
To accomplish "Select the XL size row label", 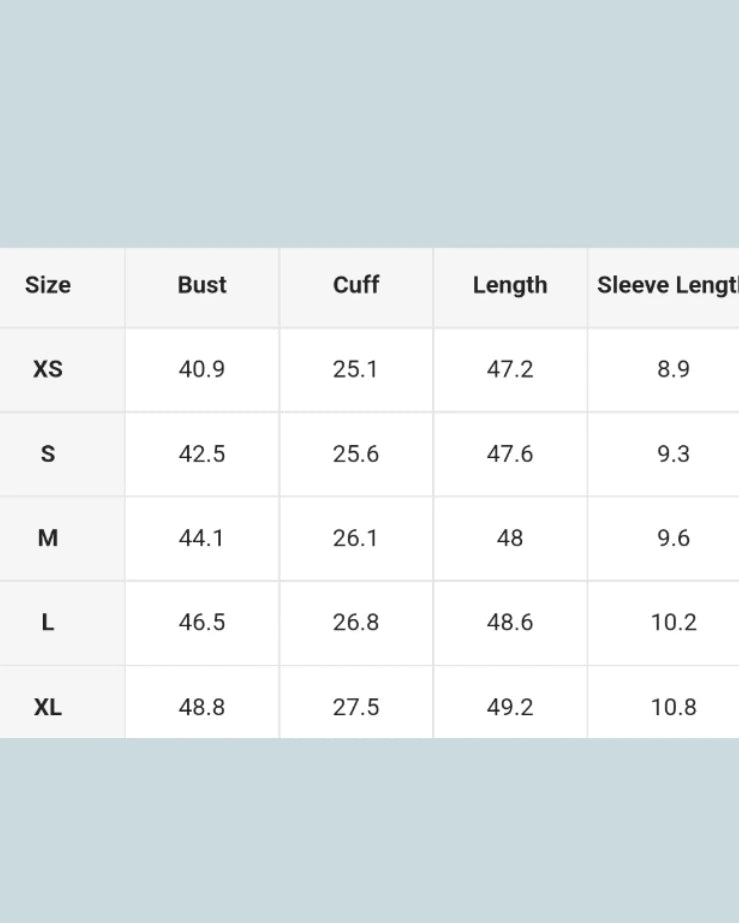I will click(48, 707).
